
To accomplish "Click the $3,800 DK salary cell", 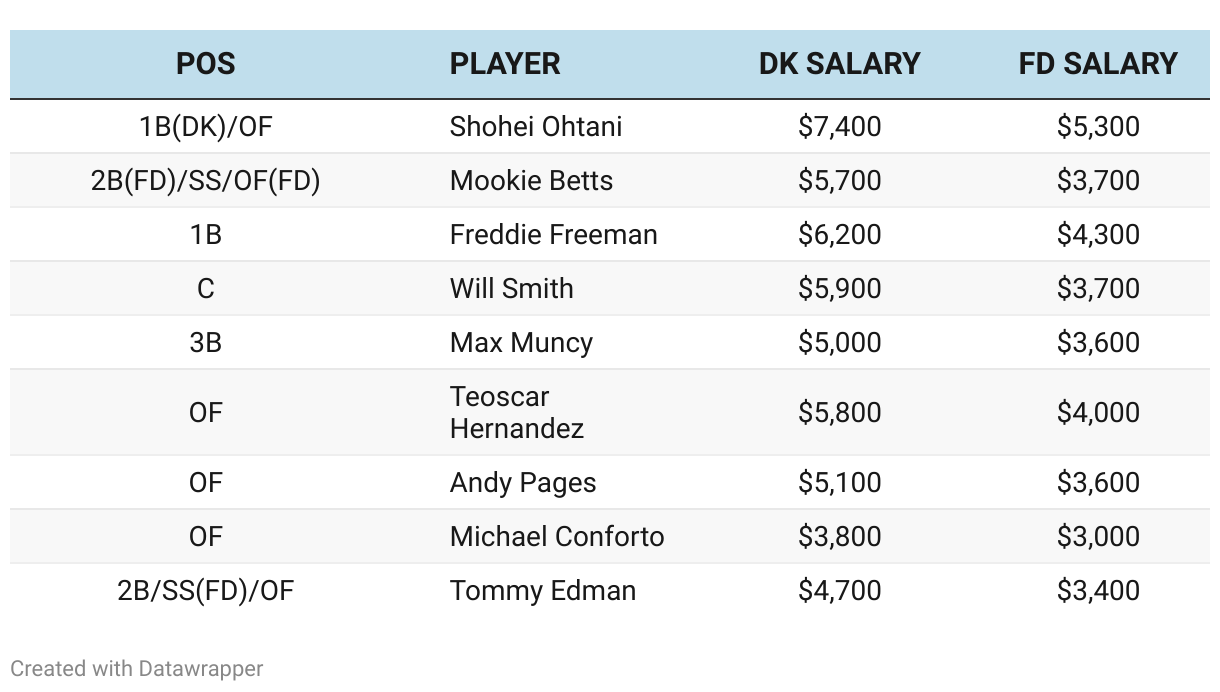I will [839, 537].
